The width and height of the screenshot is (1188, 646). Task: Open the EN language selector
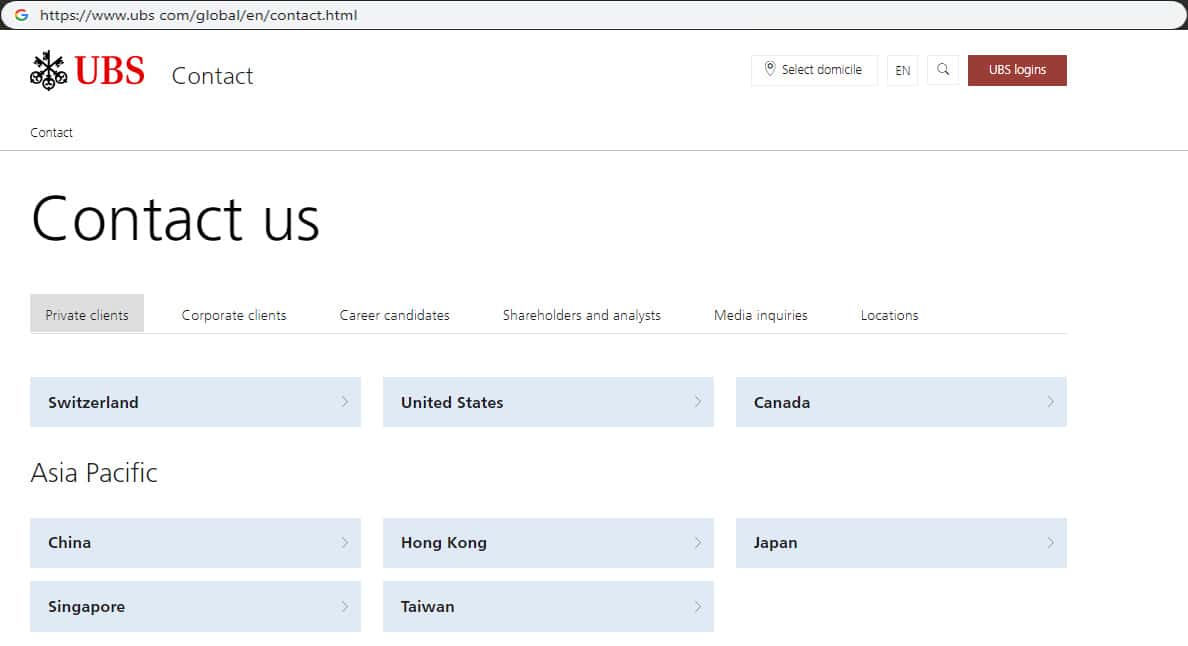(902, 70)
